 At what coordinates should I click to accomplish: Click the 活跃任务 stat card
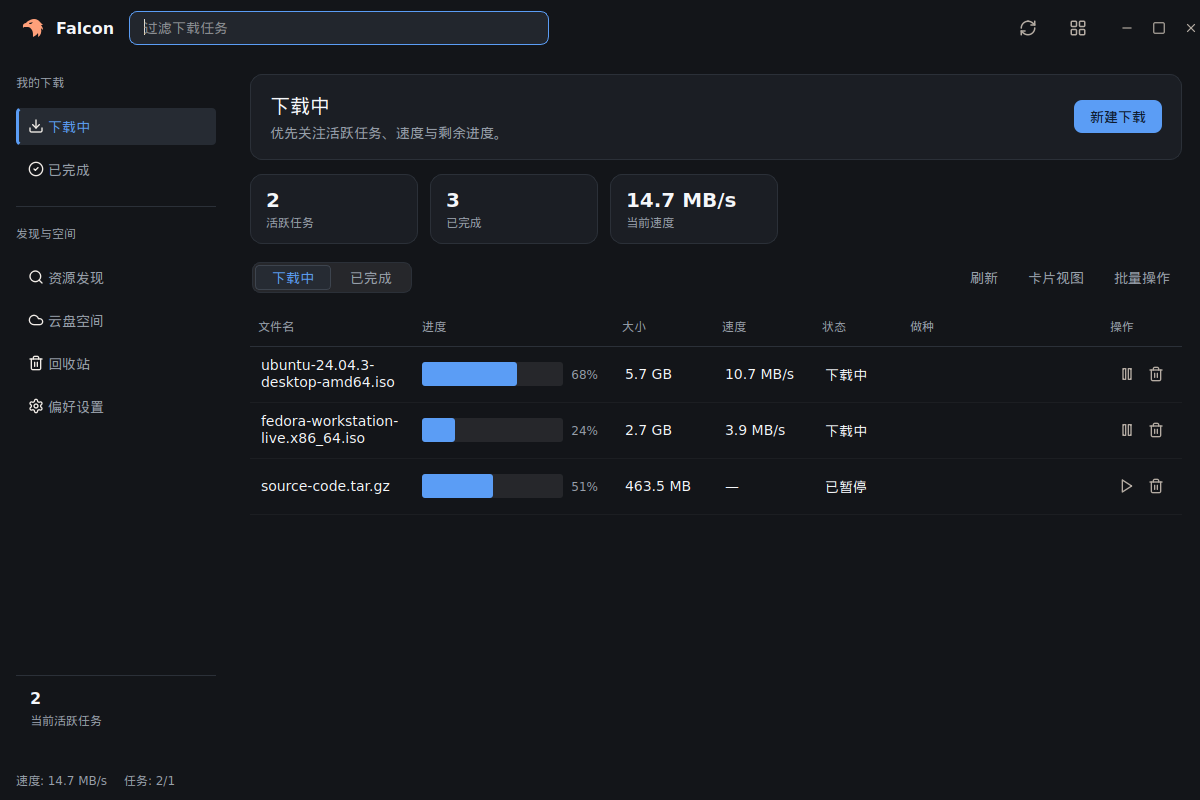pyautogui.click(x=334, y=209)
